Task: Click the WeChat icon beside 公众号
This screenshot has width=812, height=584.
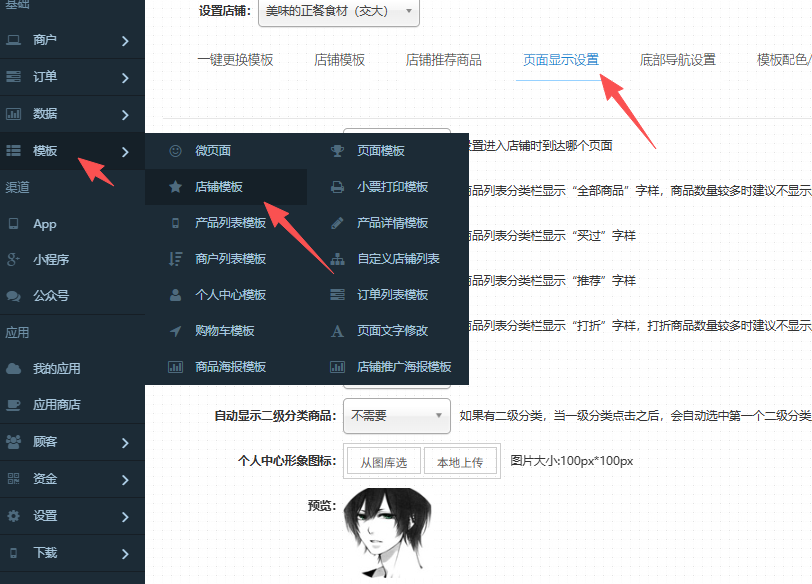Action: tap(13, 296)
